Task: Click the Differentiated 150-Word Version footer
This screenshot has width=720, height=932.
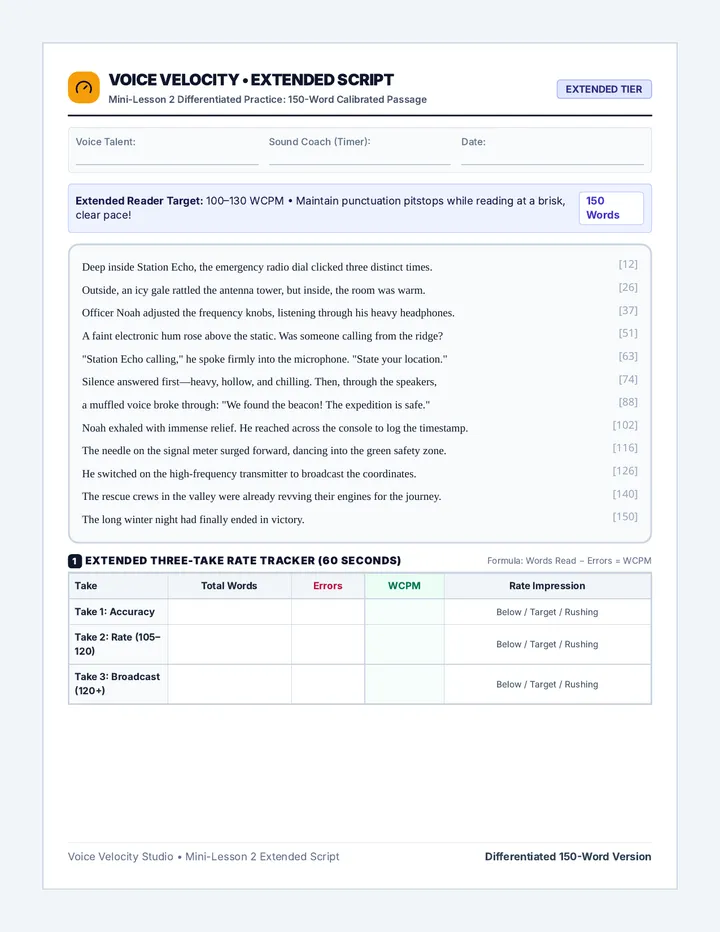Action: tap(568, 857)
